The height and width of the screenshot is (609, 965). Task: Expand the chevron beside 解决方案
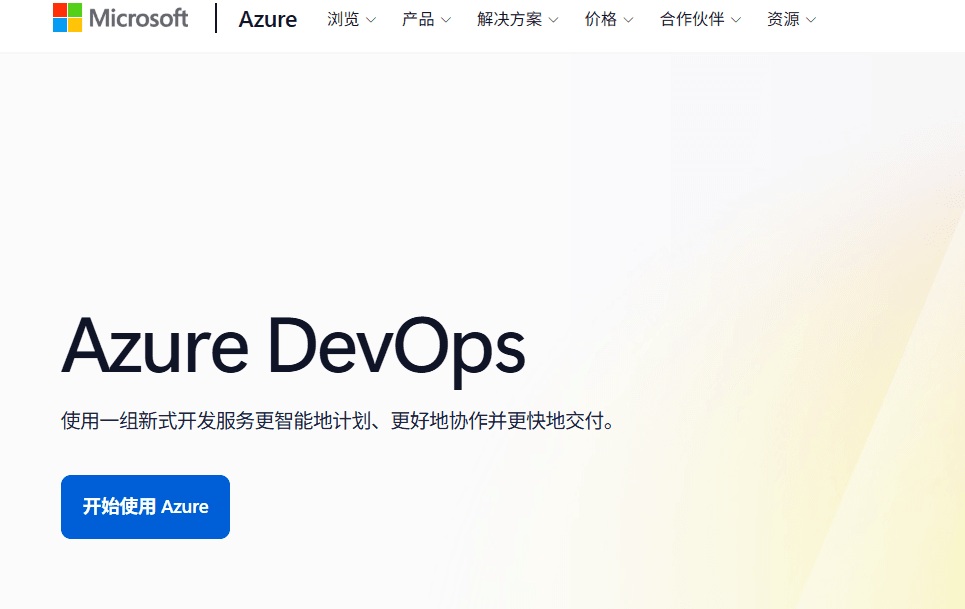[553, 20]
